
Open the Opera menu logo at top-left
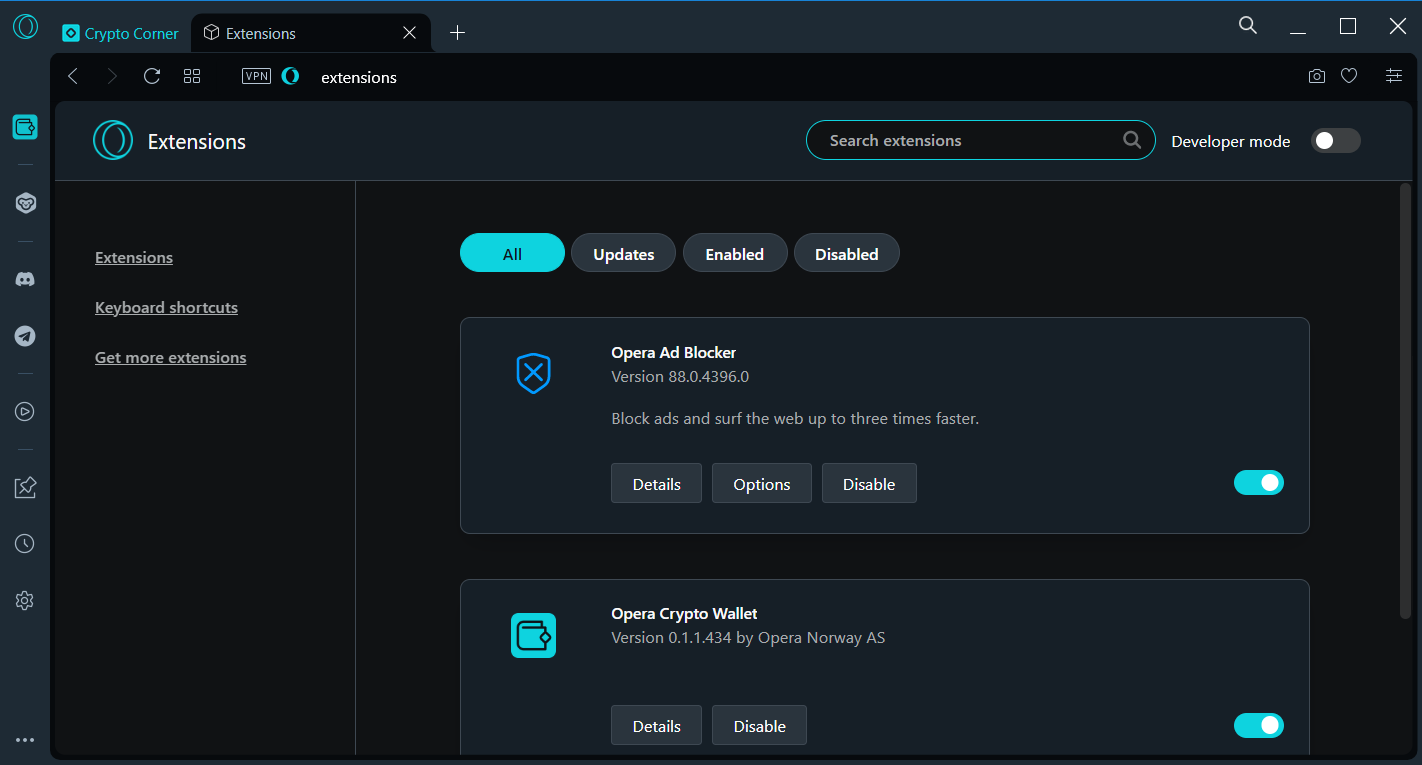pyautogui.click(x=25, y=27)
